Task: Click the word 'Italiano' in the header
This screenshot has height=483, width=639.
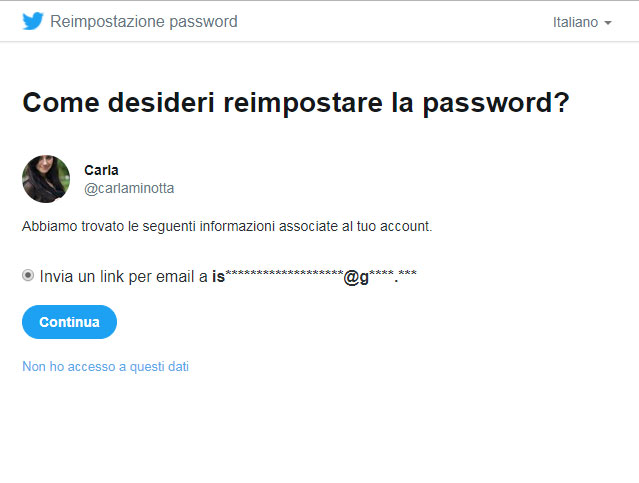Action: click(x=575, y=22)
